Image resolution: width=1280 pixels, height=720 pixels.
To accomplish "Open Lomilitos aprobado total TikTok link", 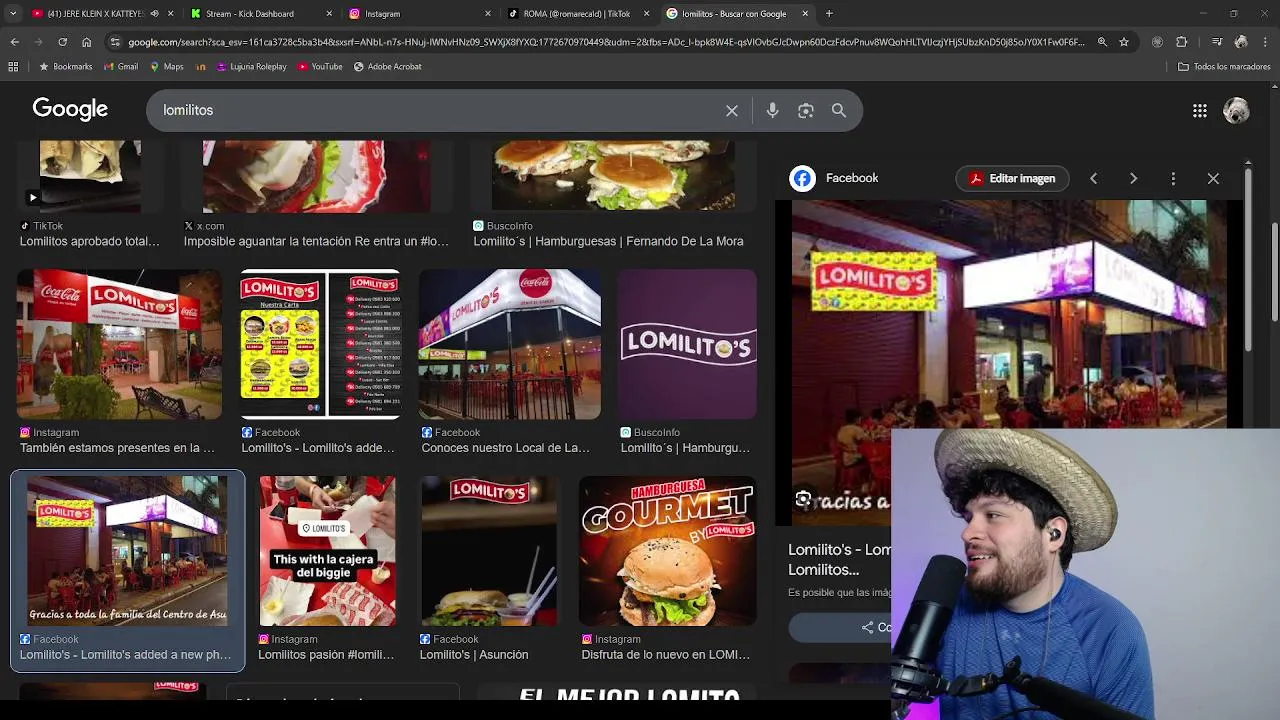I will click(x=90, y=241).
